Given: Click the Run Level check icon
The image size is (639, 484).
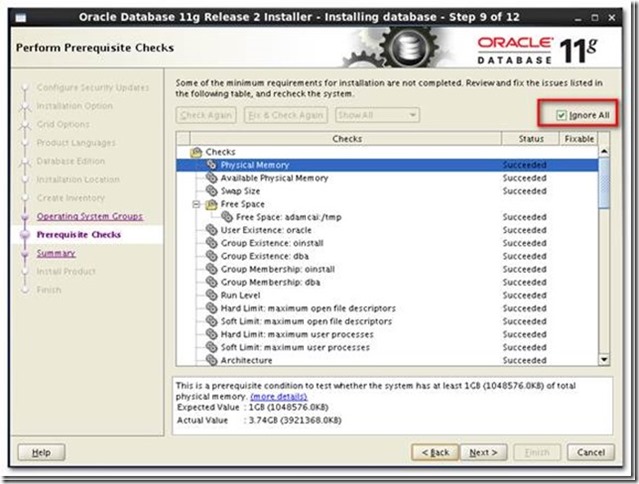Looking at the screenshot, I should [211, 295].
